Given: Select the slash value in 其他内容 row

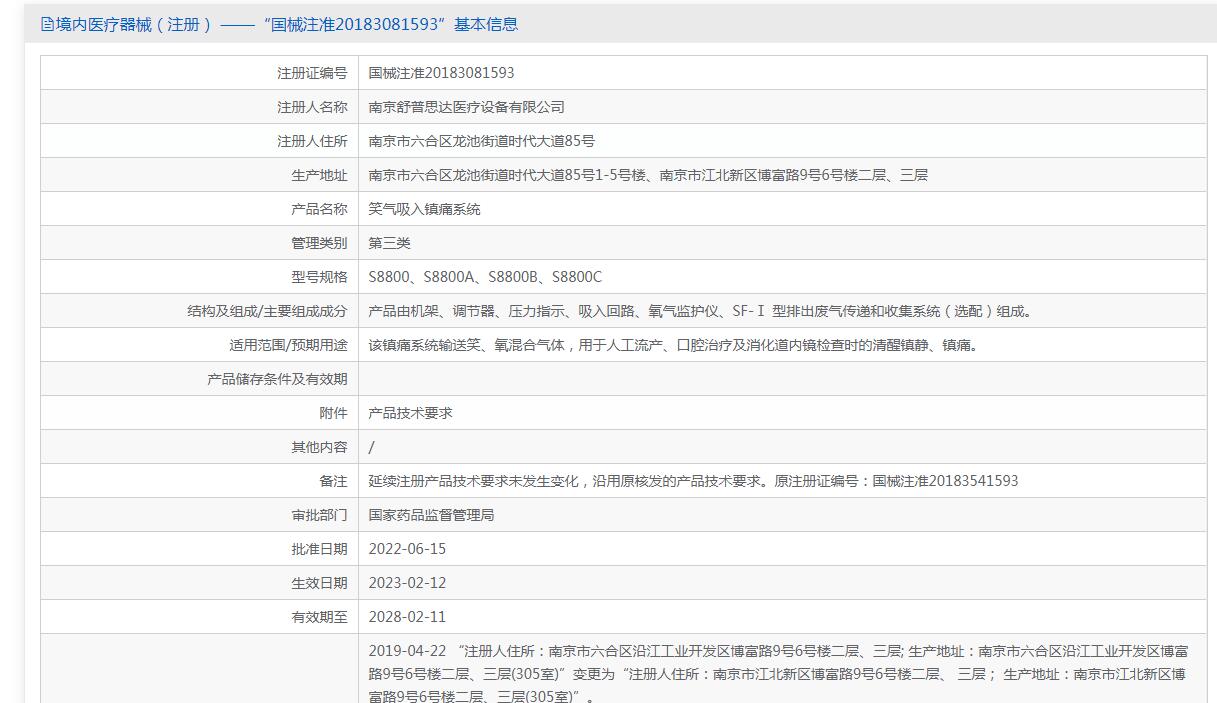Looking at the screenshot, I should coord(371,447).
